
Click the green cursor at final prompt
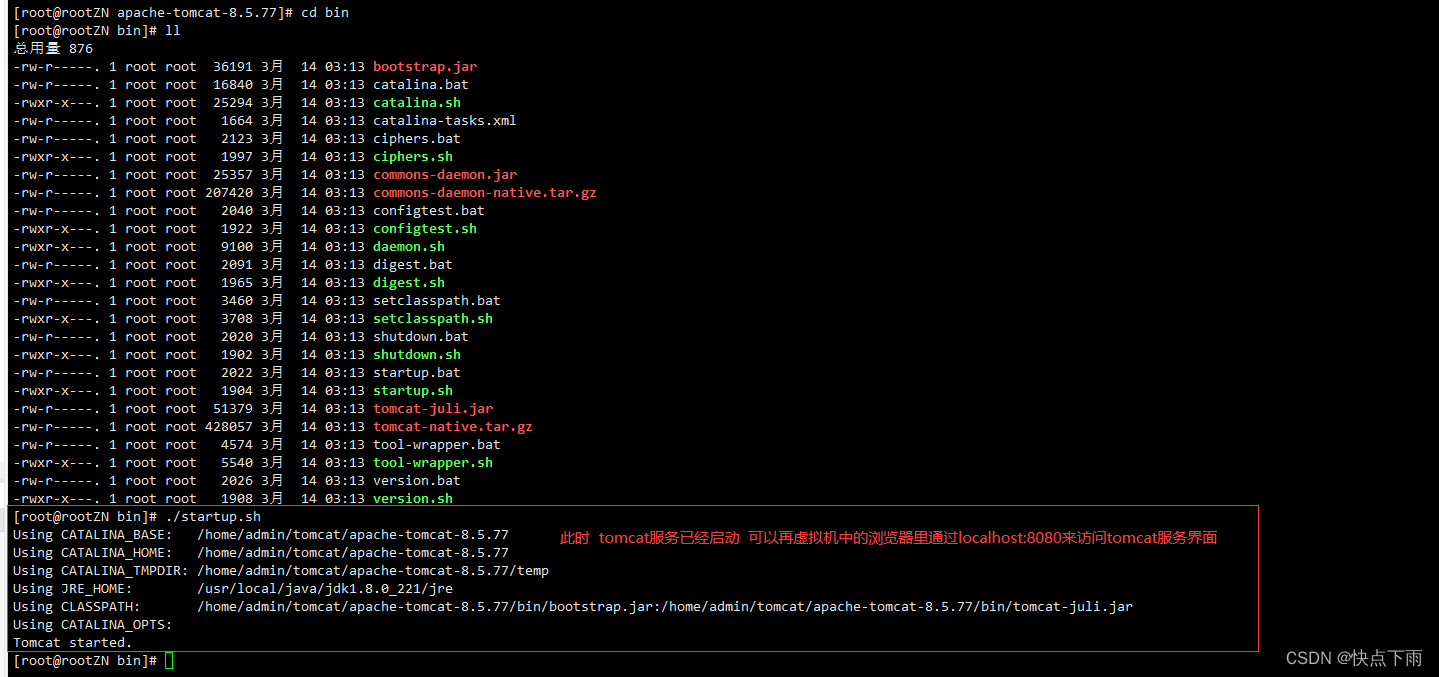169,660
